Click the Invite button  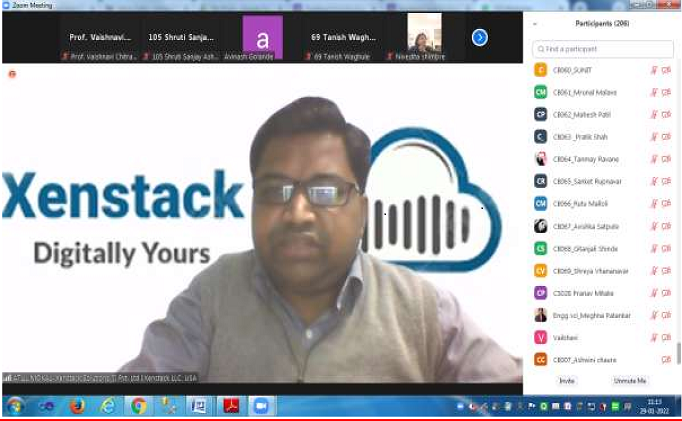(566, 381)
